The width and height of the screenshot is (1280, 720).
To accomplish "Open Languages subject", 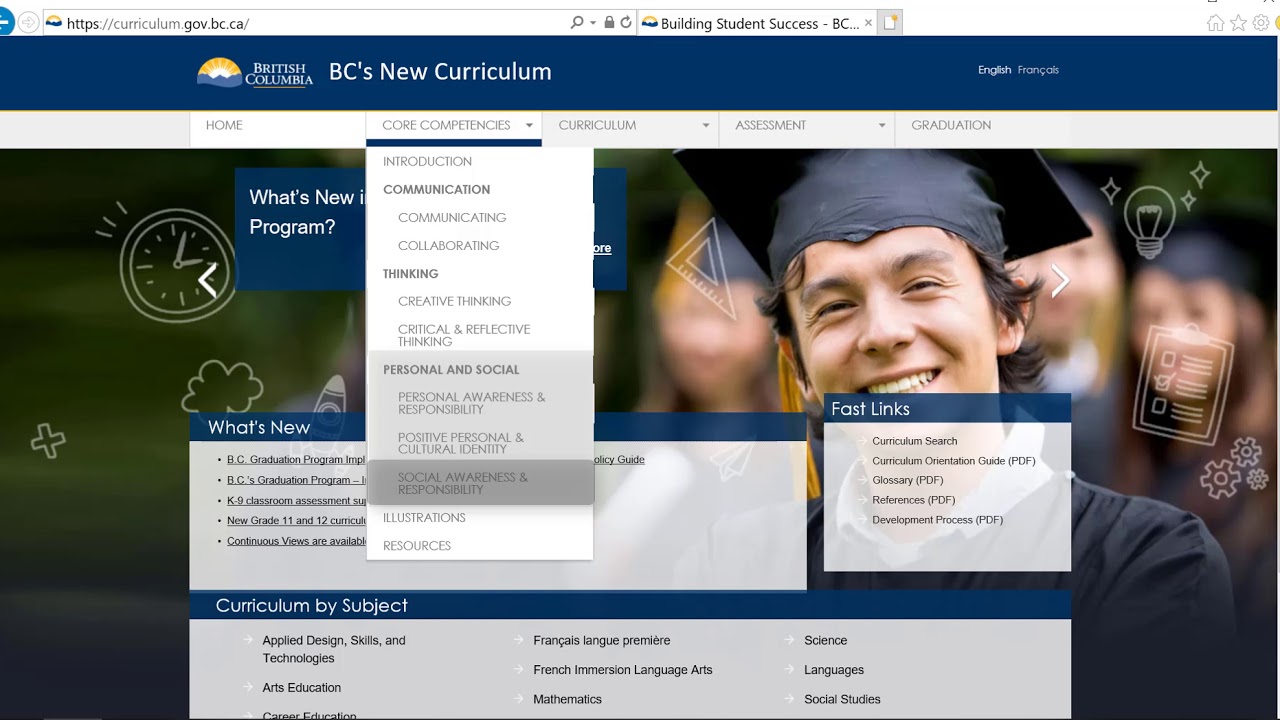I will coord(833,670).
